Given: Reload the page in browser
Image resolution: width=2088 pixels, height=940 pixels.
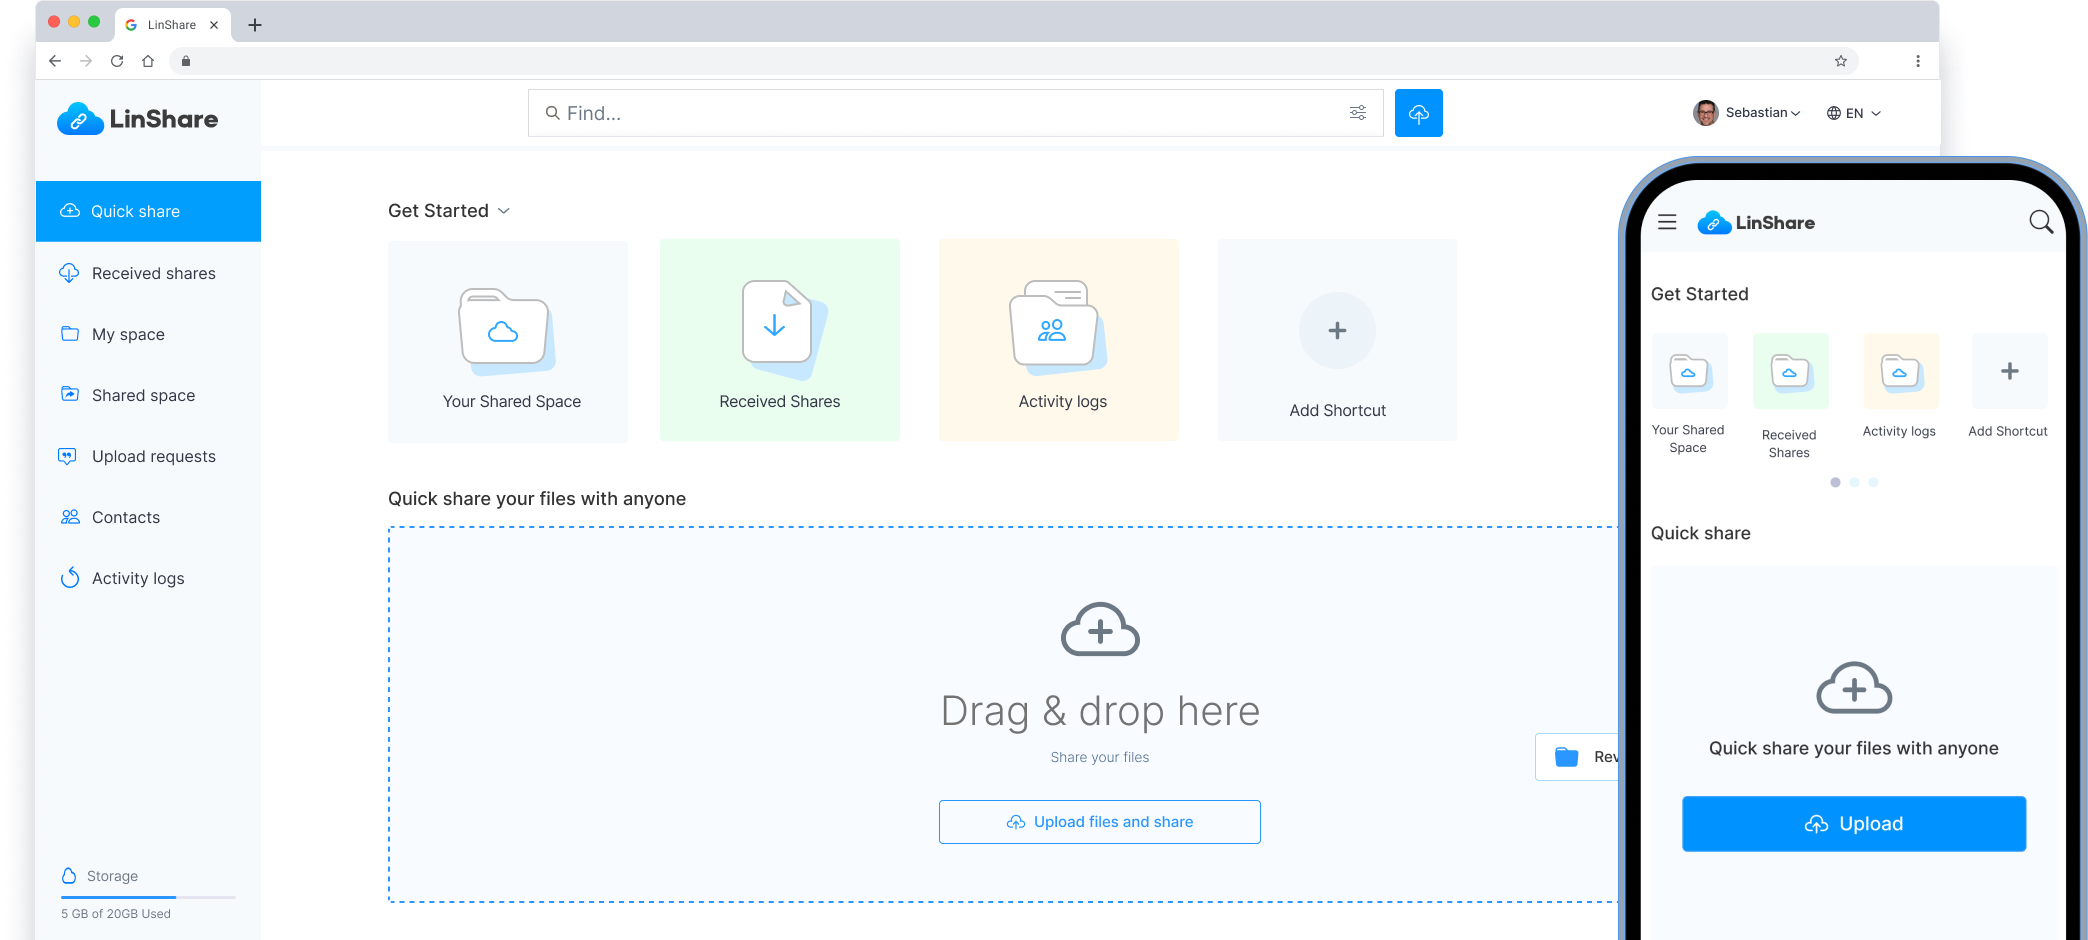Looking at the screenshot, I should pos(117,61).
